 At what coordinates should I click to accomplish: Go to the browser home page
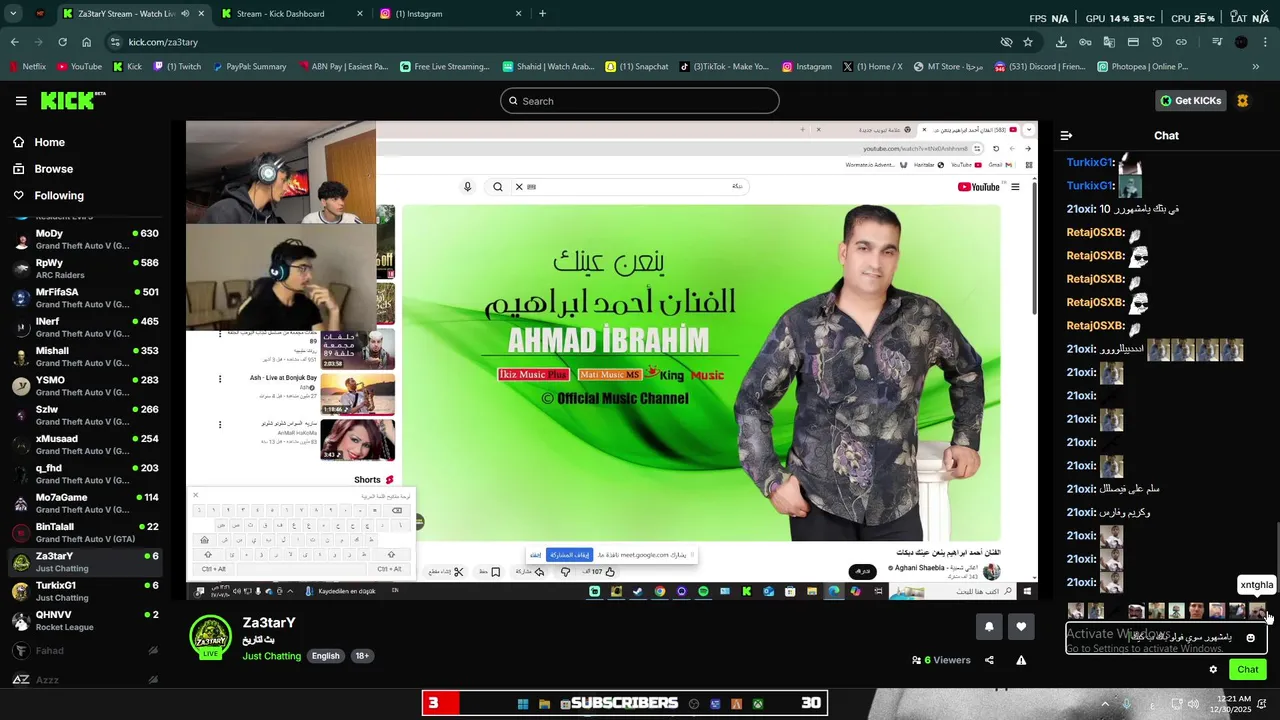(x=86, y=42)
